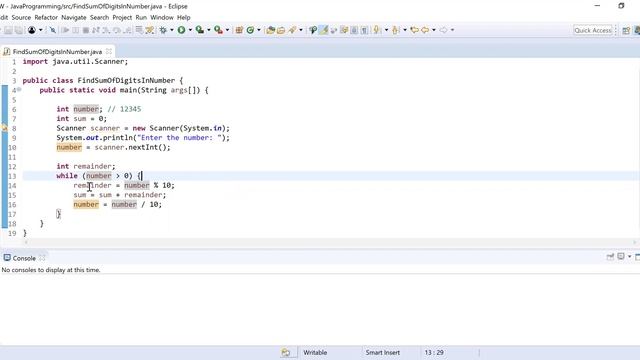Click the Writable status bar entry
Viewport: 640px width, 360px height.
[315, 353]
